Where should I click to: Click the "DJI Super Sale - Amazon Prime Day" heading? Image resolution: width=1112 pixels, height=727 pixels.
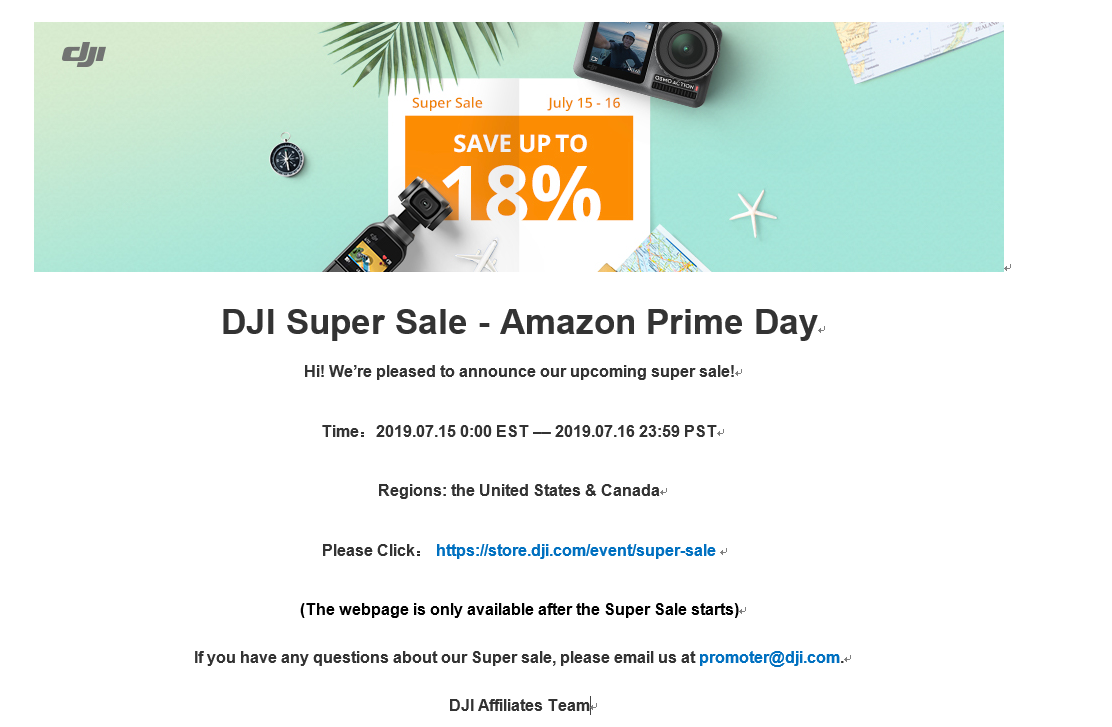click(519, 323)
